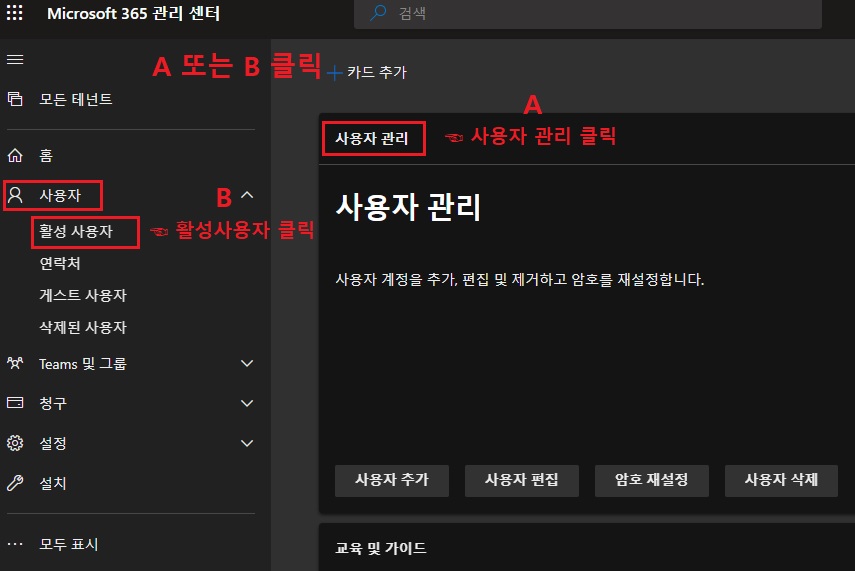Open 활성 사용자 under Users
Viewport: 855px width, 571px height.
[x=76, y=231]
